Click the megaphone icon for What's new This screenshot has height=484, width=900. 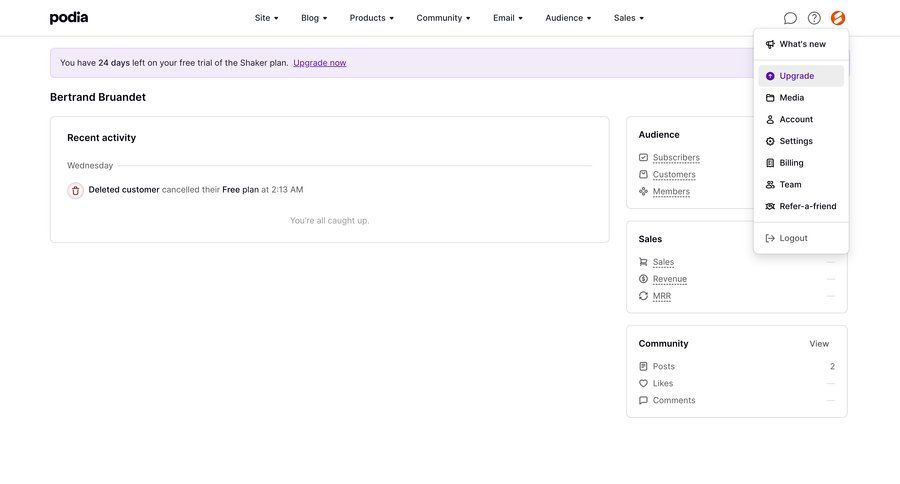click(x=770, y=44)
